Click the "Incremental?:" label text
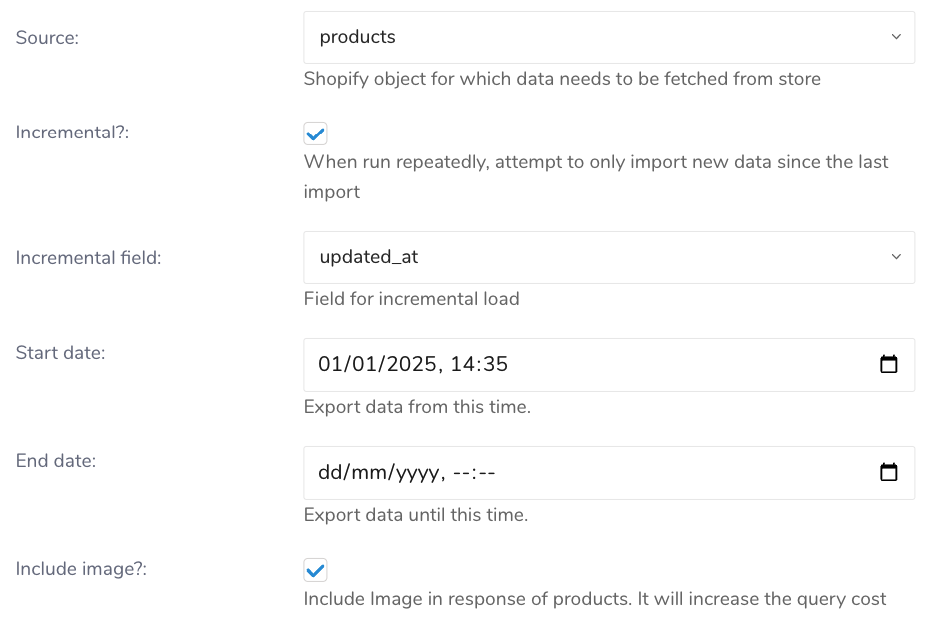 (72, 133)
